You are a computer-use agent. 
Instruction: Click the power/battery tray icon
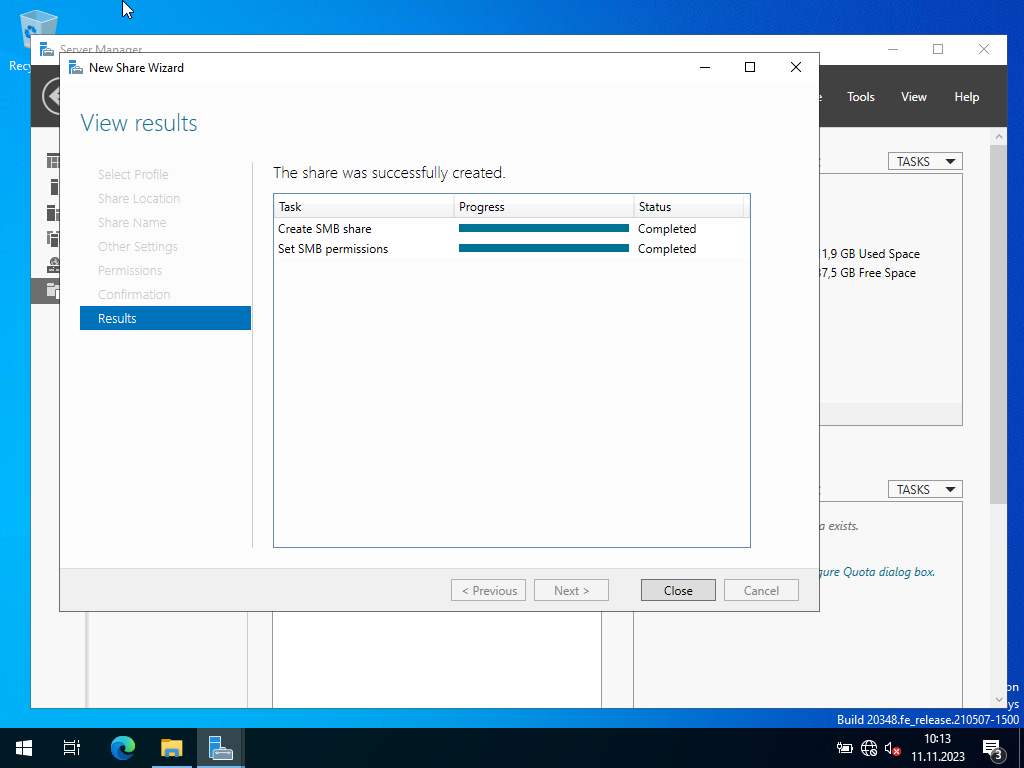(x=845, y=748)
